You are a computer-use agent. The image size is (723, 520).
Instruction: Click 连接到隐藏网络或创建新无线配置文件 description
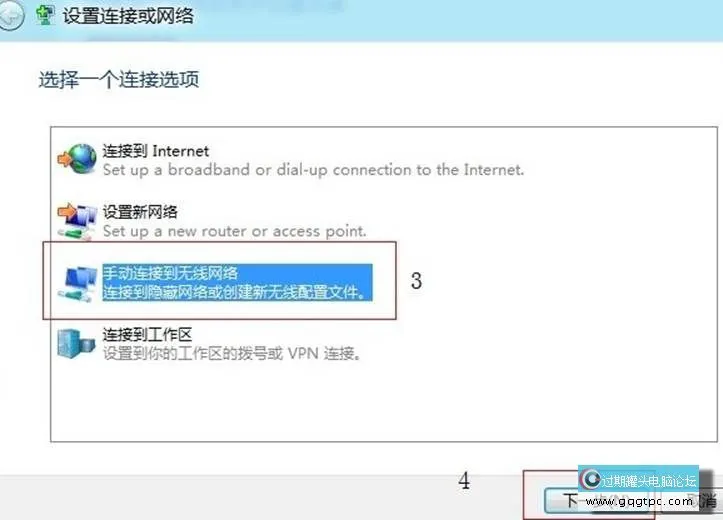(235, 292)
